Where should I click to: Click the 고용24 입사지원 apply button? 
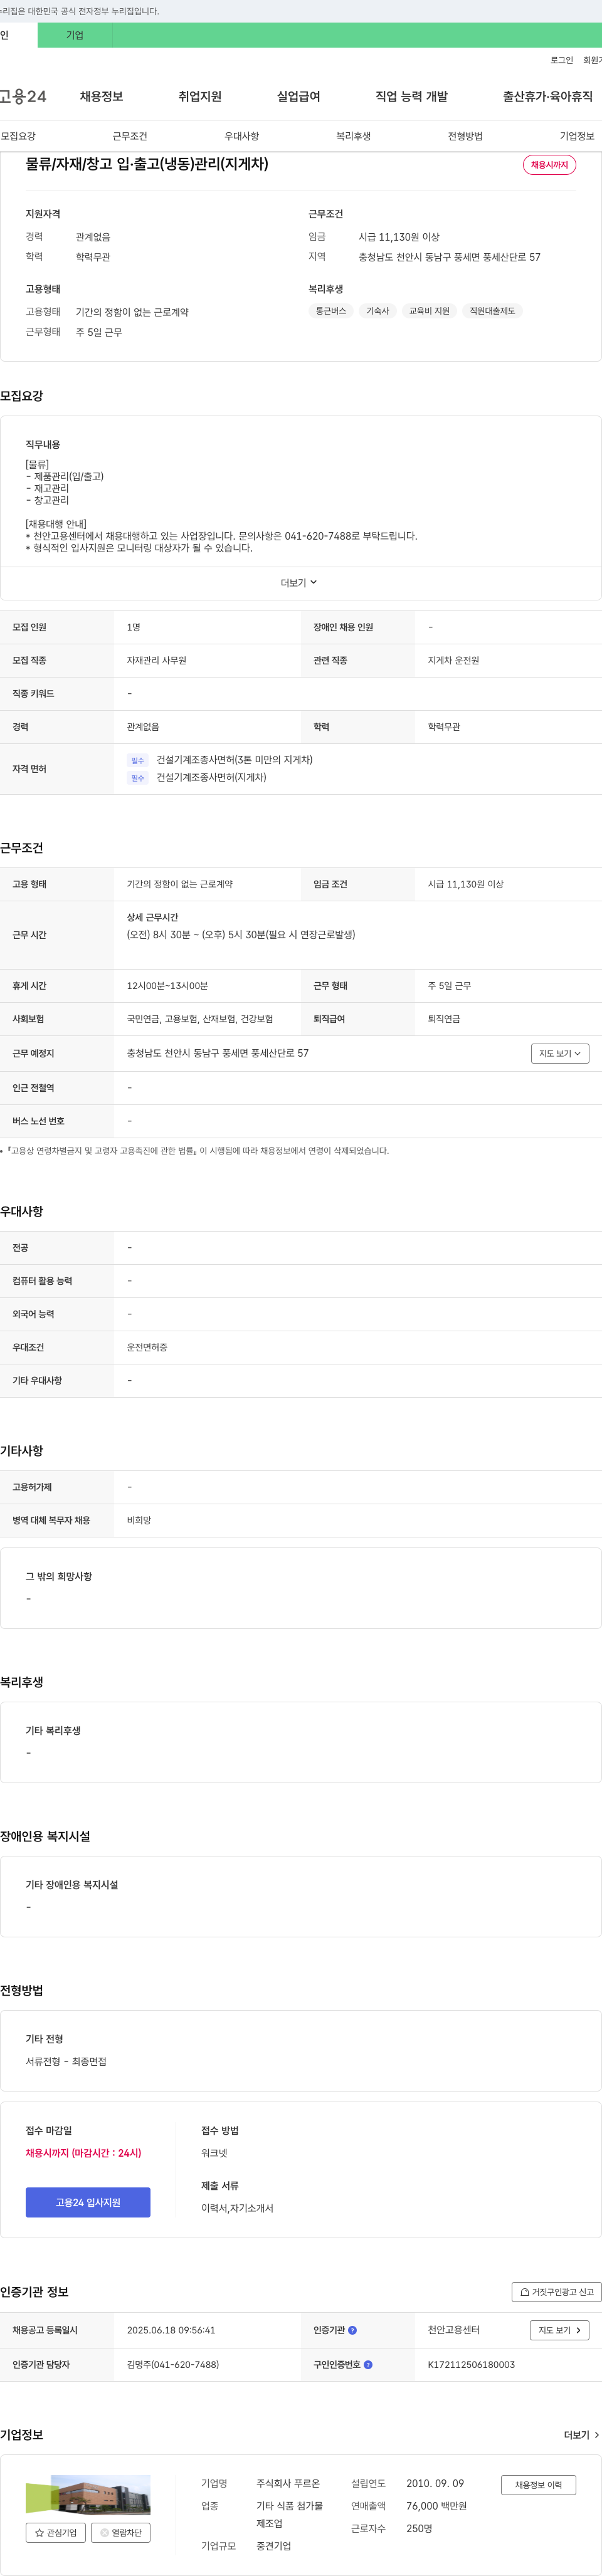point(88,2201)
